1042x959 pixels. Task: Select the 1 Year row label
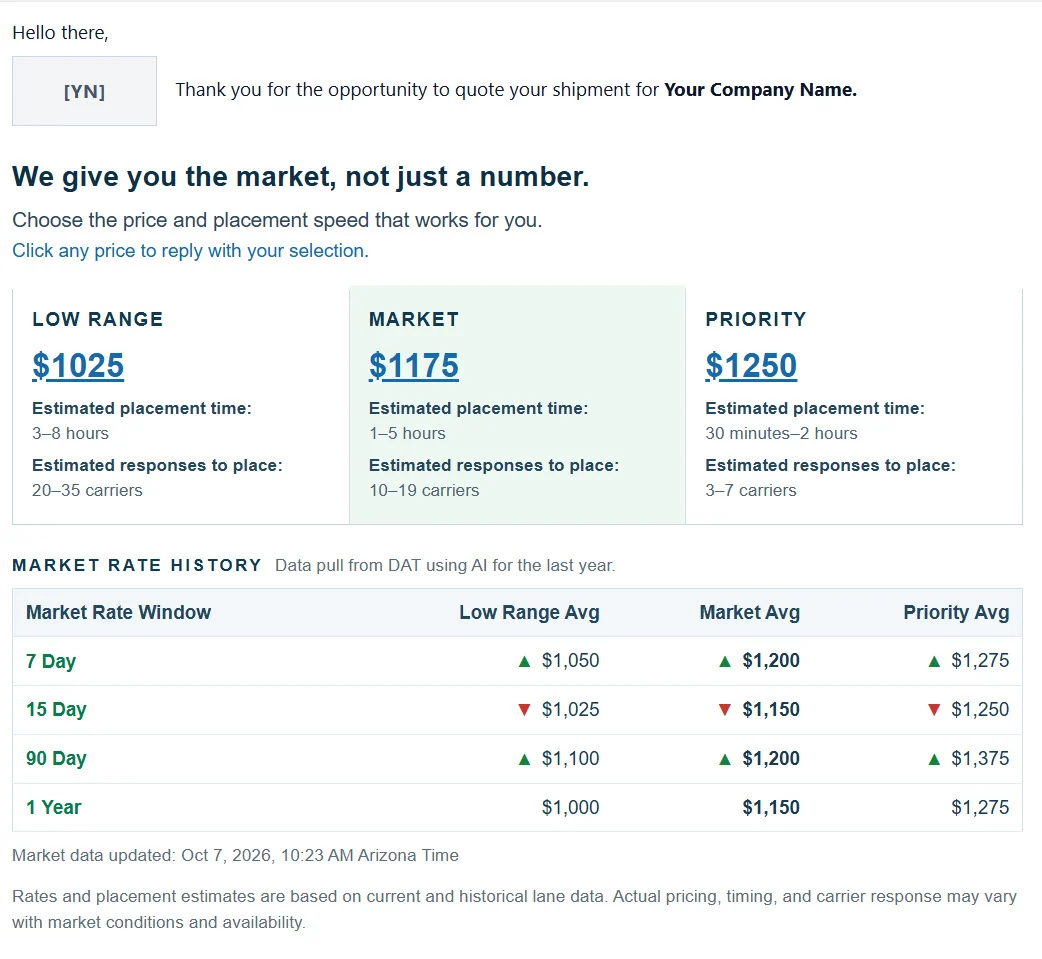(x=53, y=807)
